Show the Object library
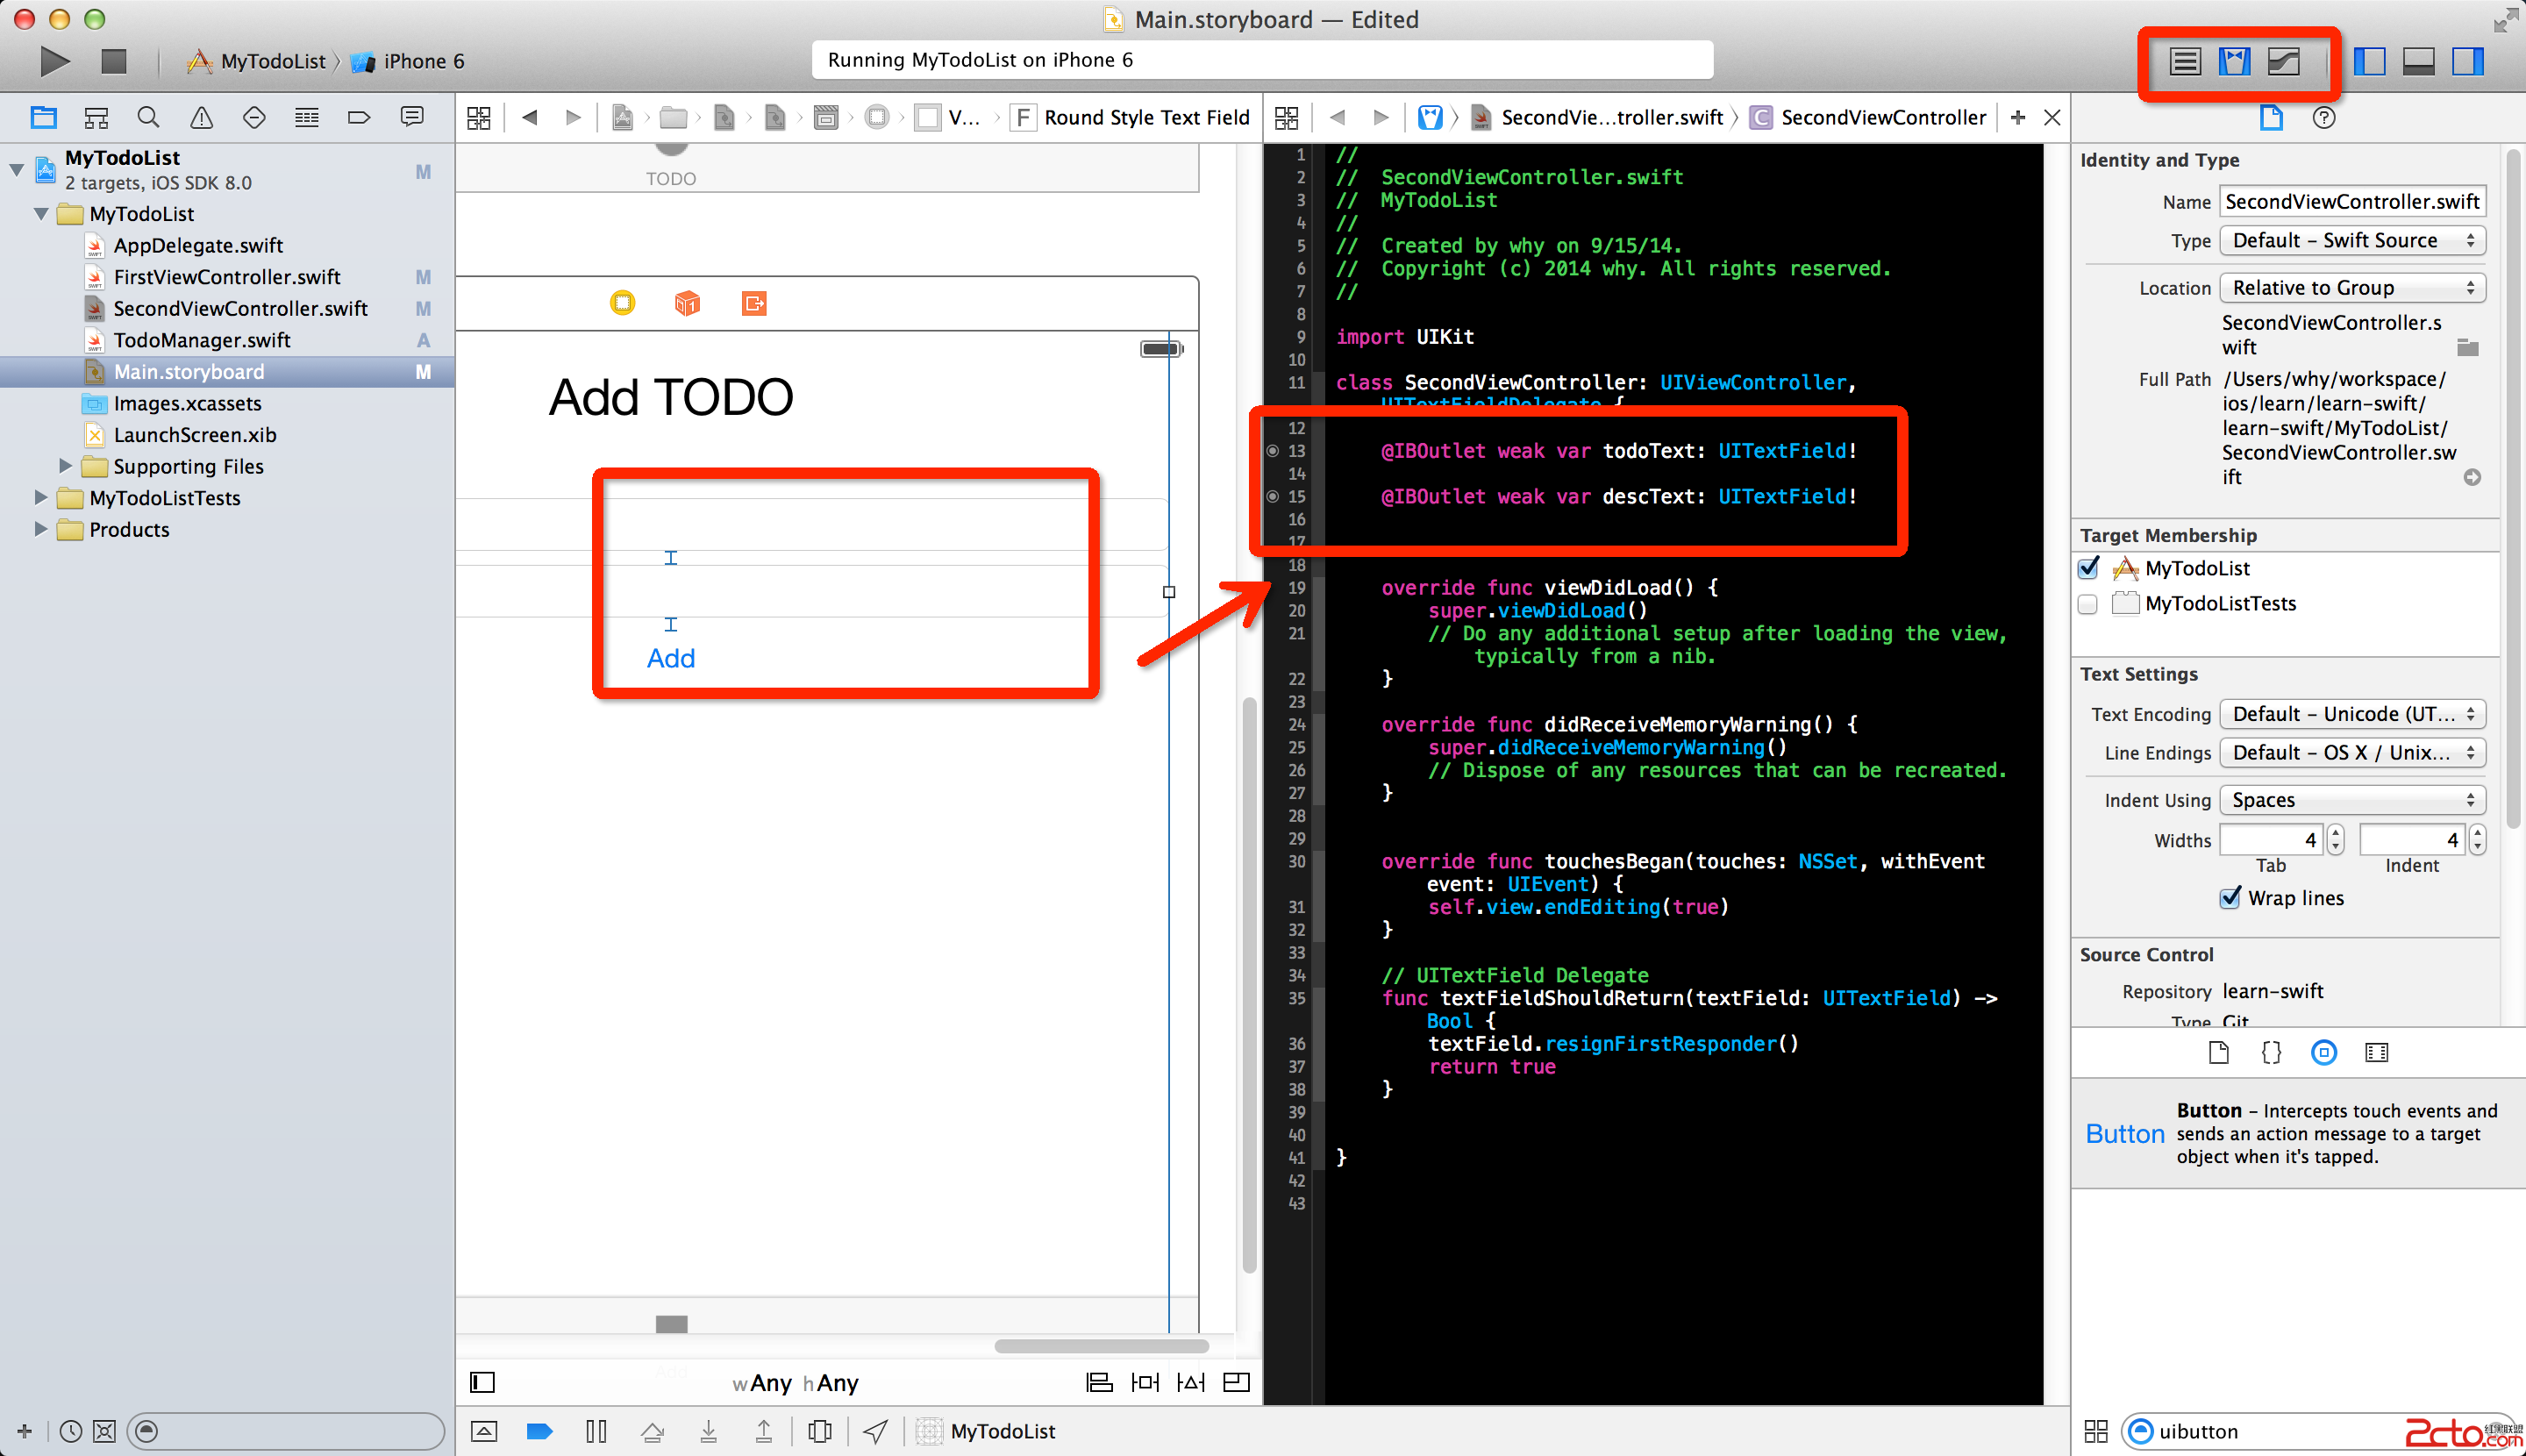This screenshot has height=1456, width=2526. pos(2324,1052)
